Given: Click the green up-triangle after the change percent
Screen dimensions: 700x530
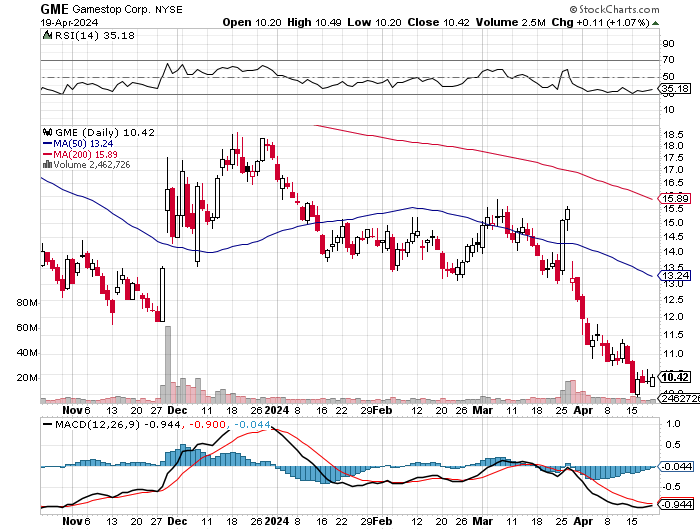Looking at the screenshot, I should 655,23.
